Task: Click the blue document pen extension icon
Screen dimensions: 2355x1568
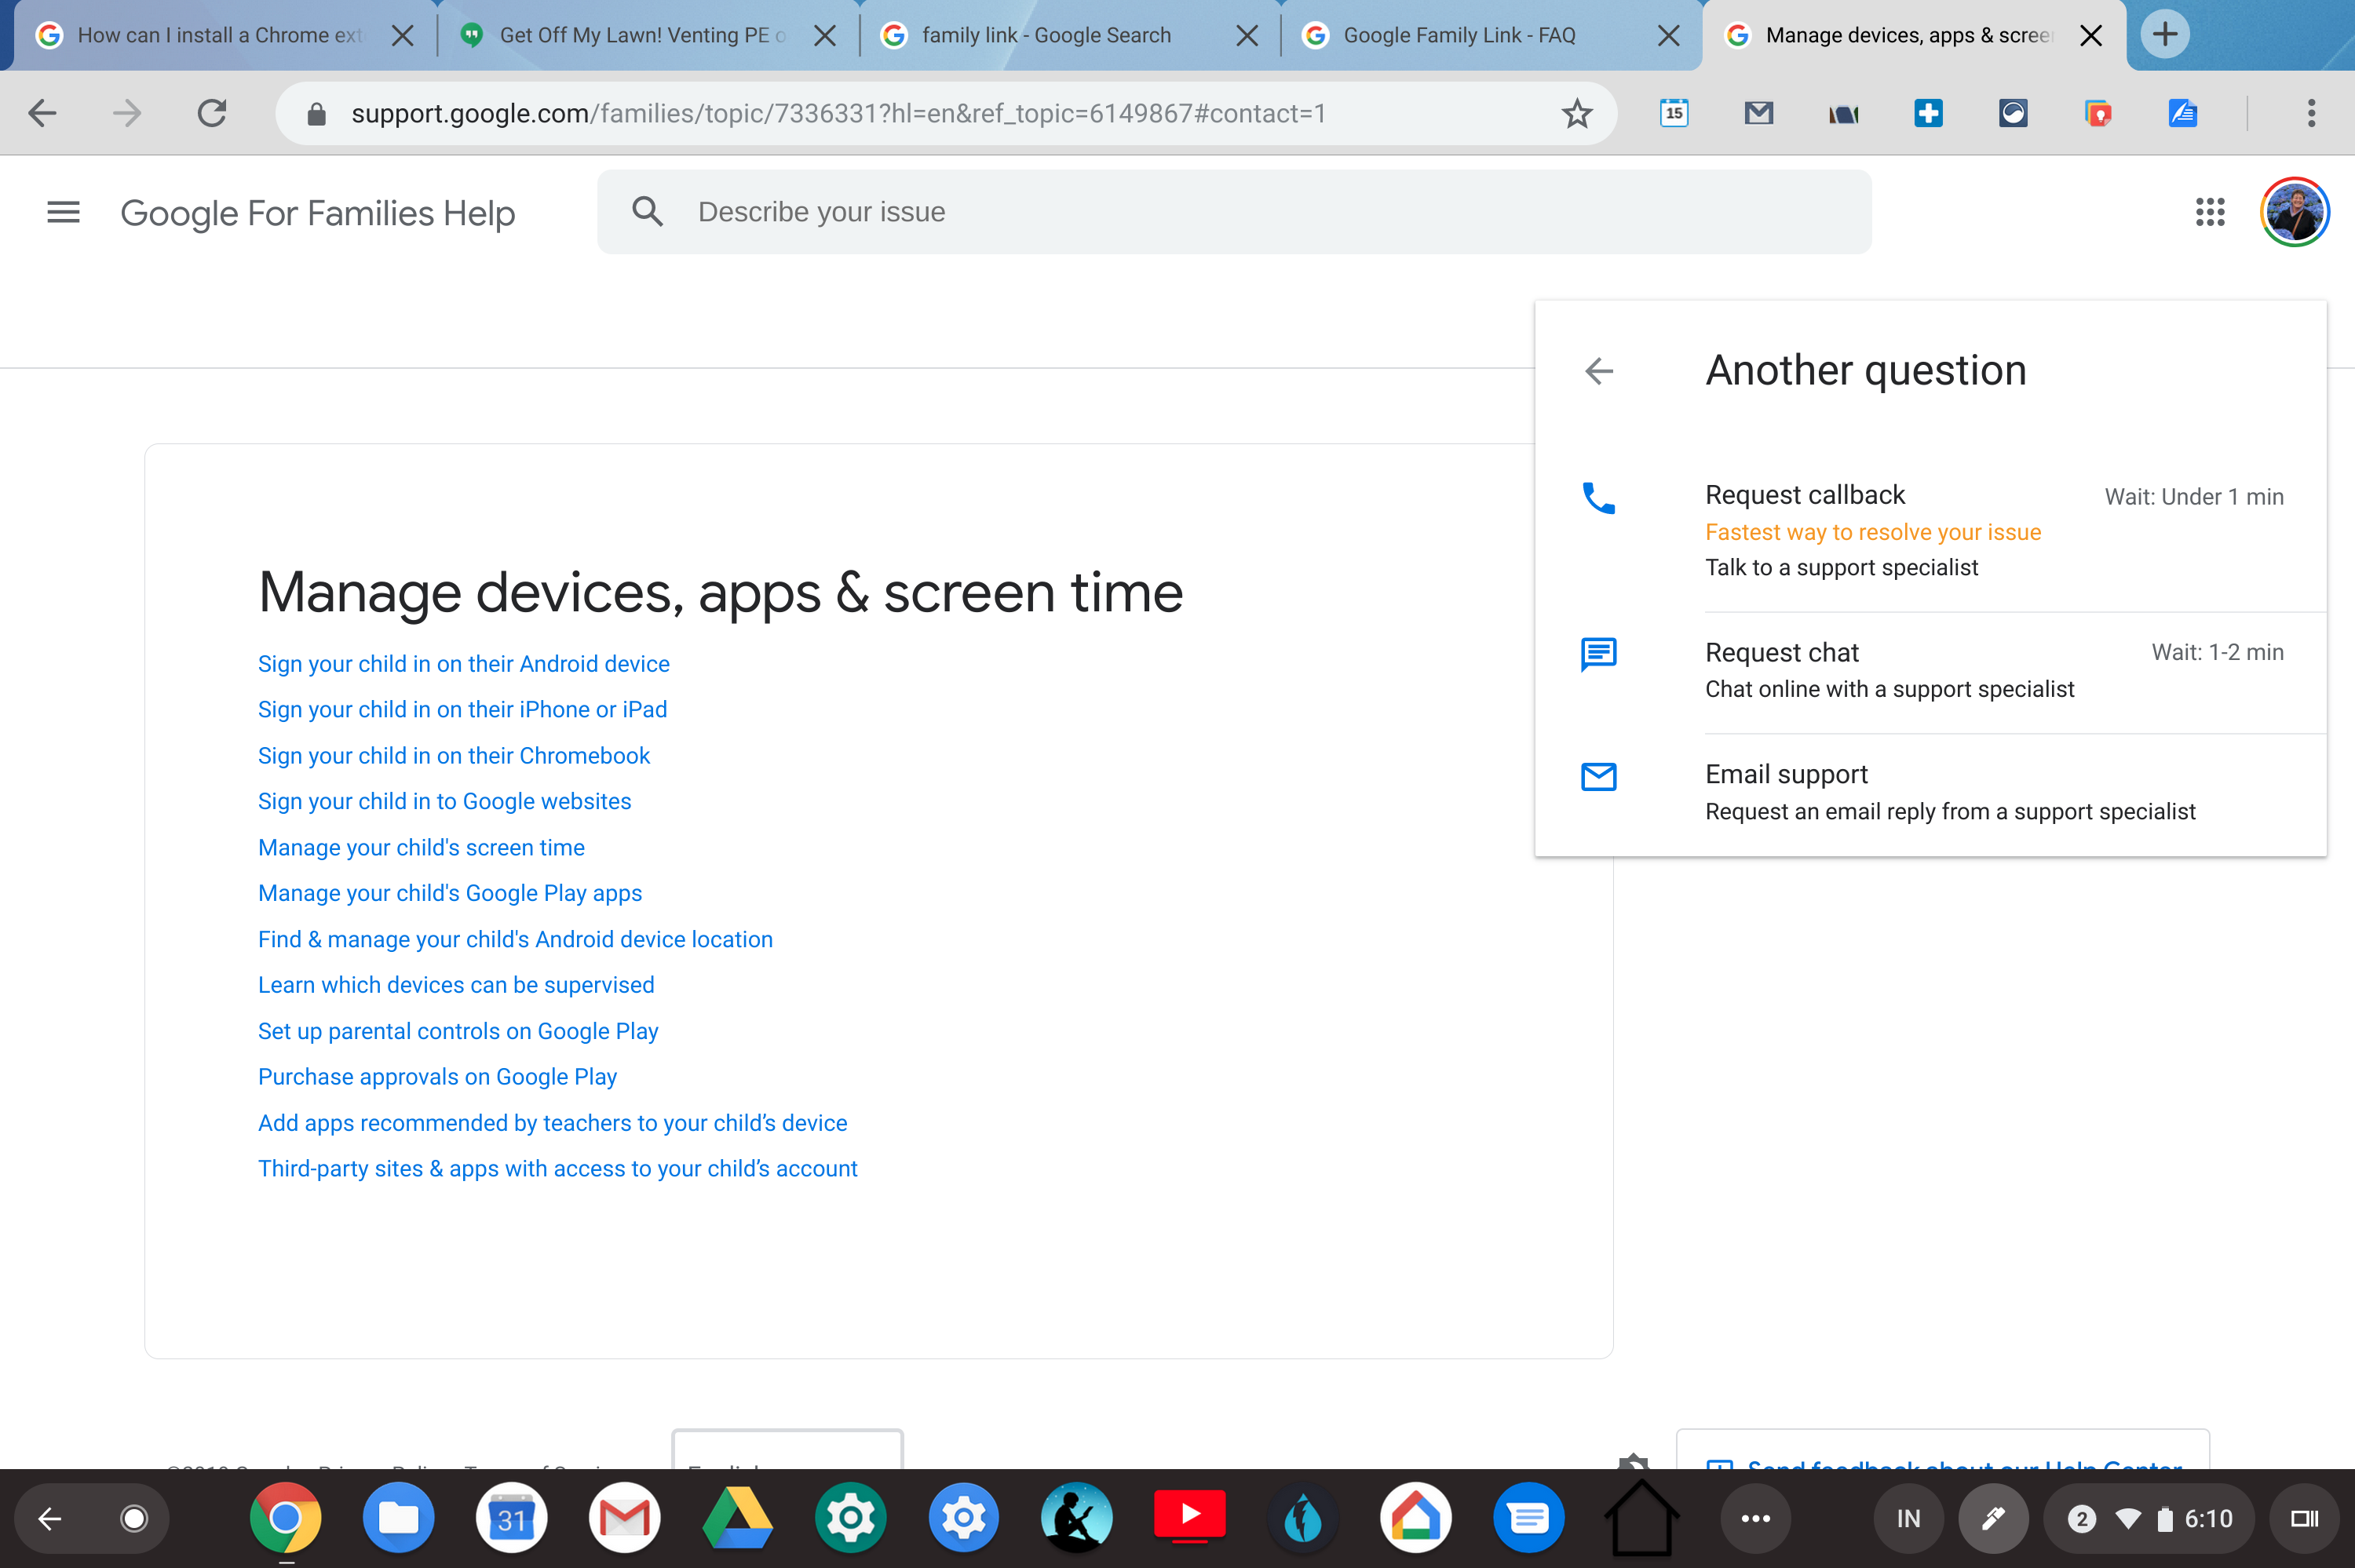Action: (2182, 113)
